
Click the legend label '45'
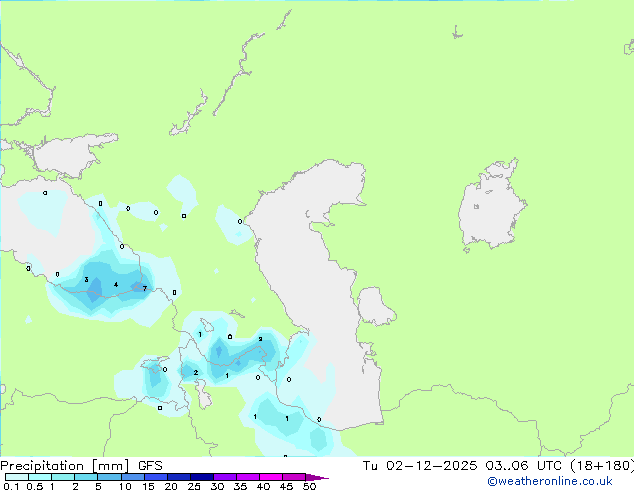pyautogui.click(x=286, y=486)
